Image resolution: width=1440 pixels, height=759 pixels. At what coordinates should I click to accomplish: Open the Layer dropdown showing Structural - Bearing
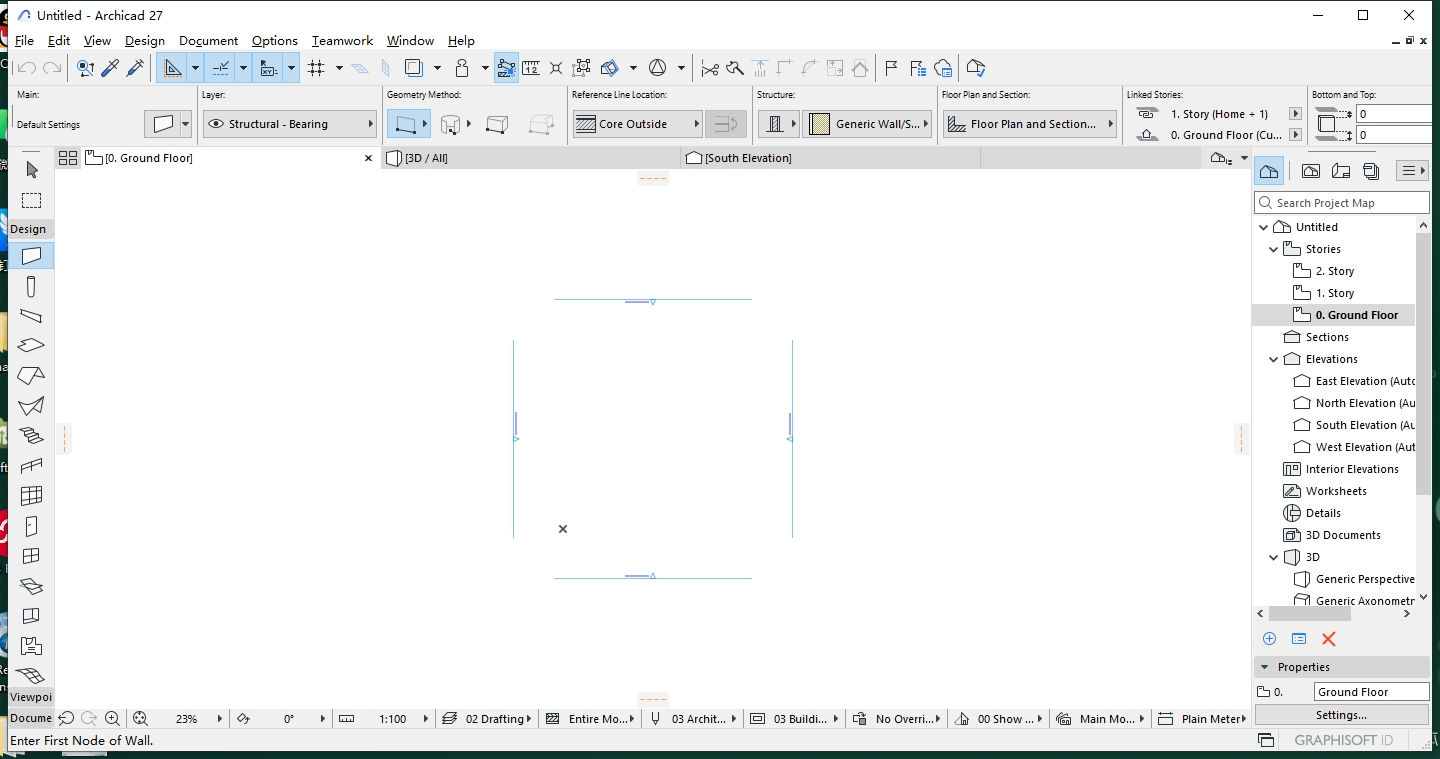[x=289, y=123]
